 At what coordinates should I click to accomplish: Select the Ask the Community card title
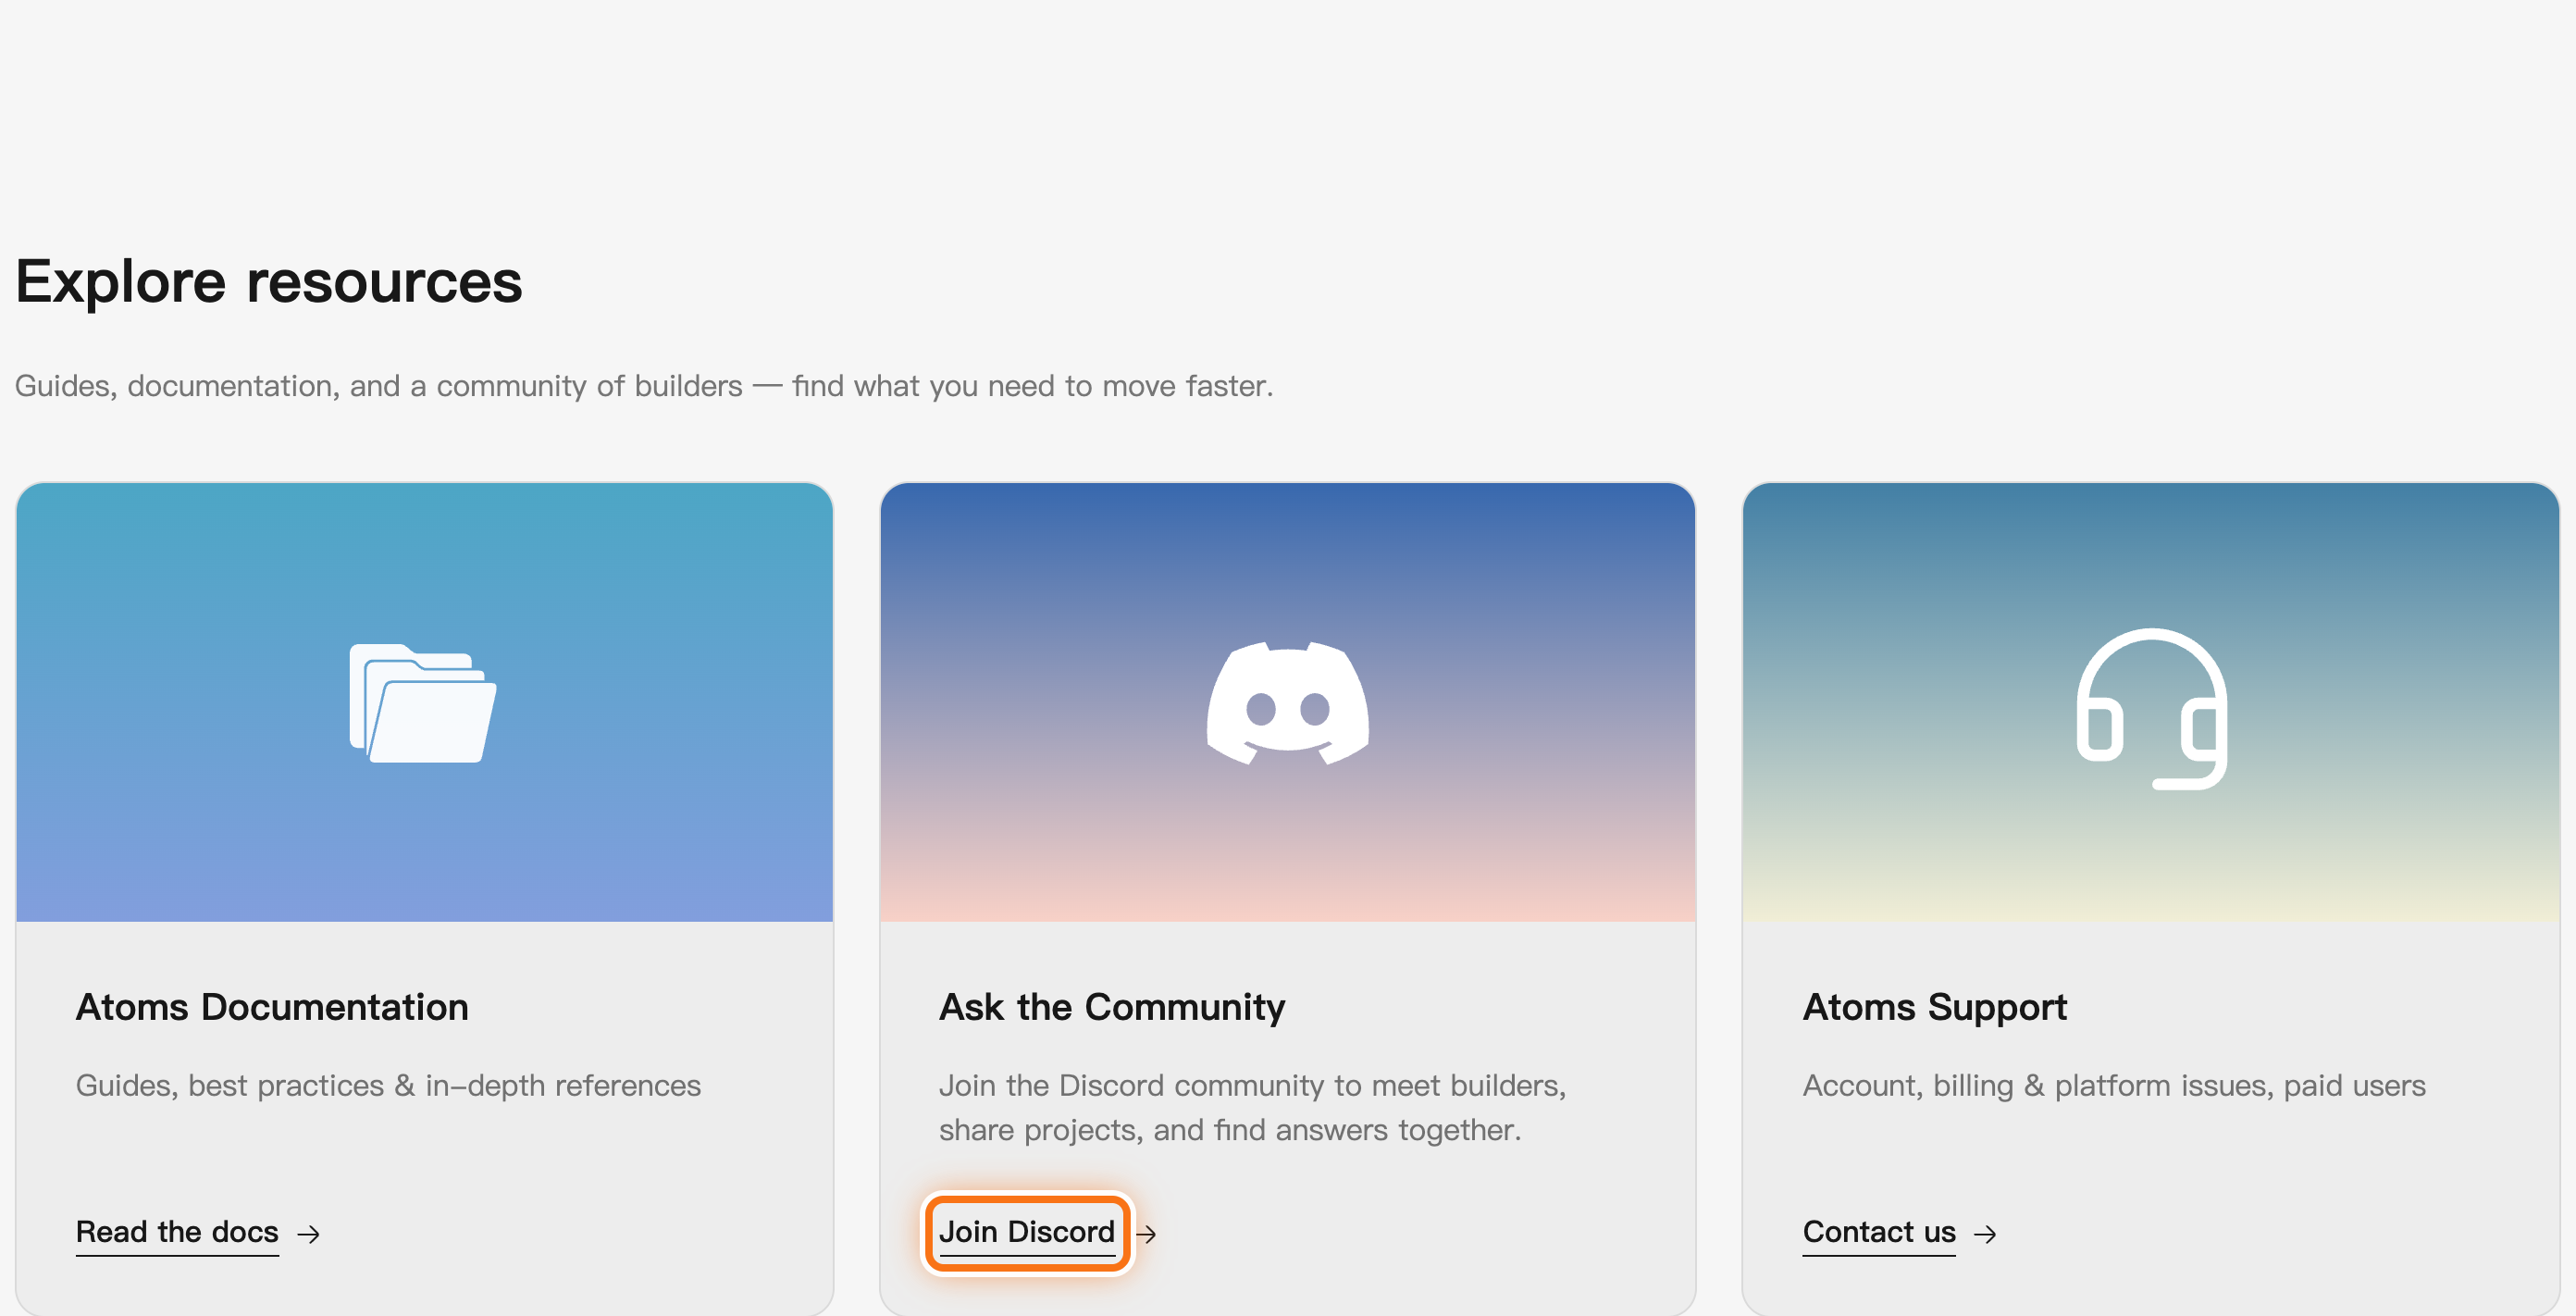click(1112, 1007)
